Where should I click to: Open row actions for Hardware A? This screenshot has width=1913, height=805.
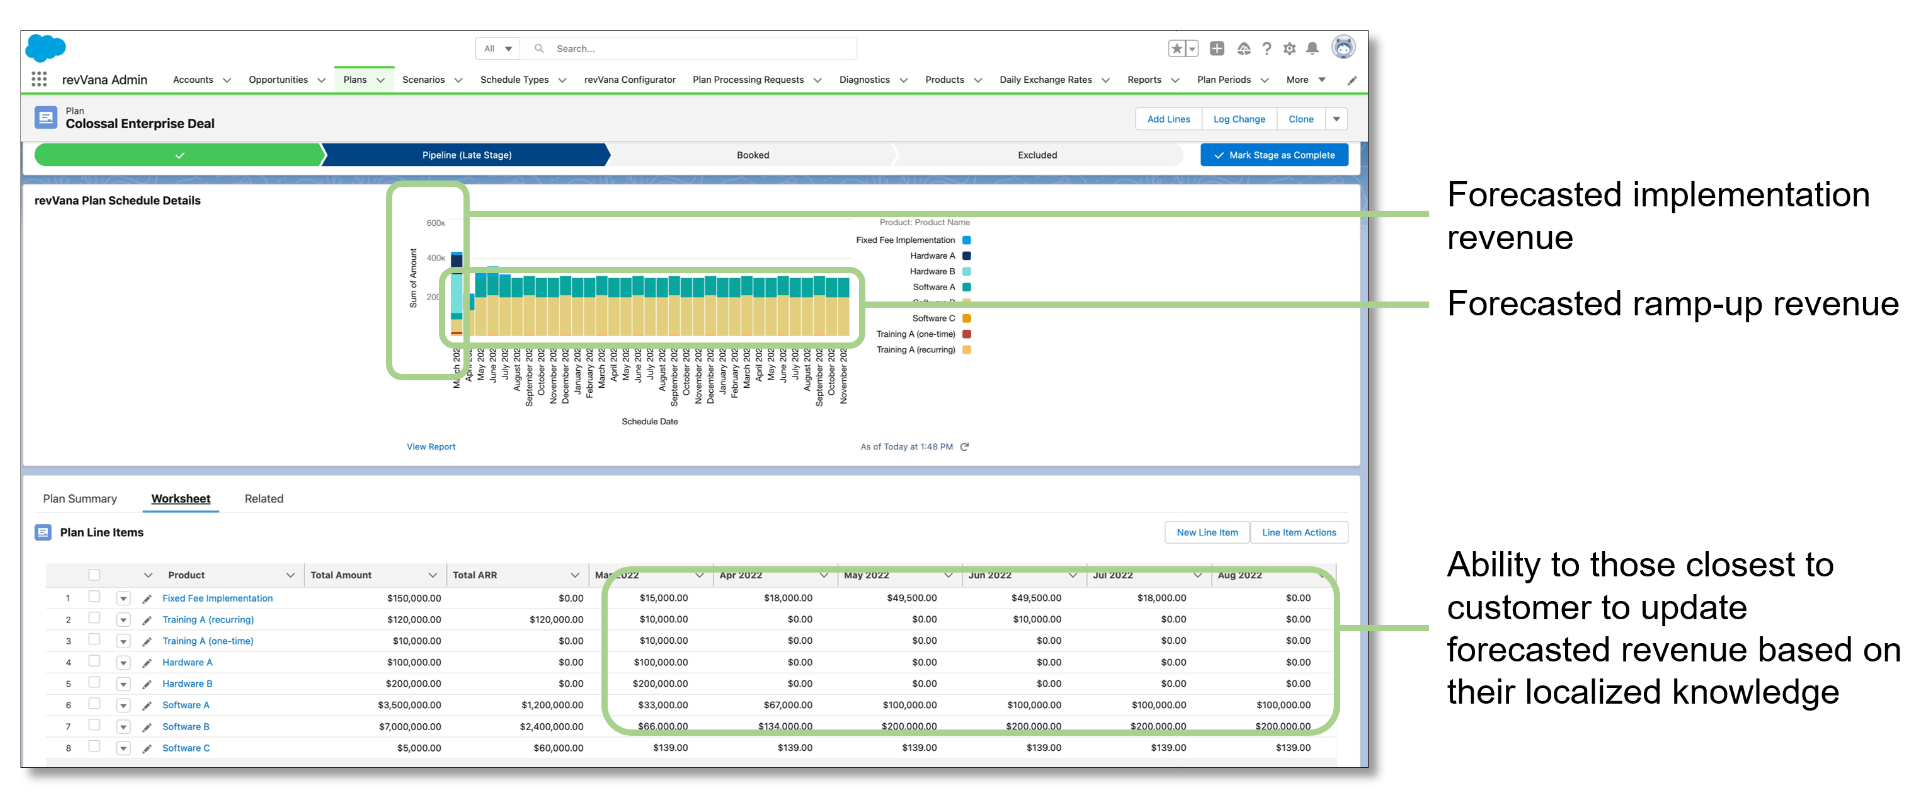tap(123, 663)
